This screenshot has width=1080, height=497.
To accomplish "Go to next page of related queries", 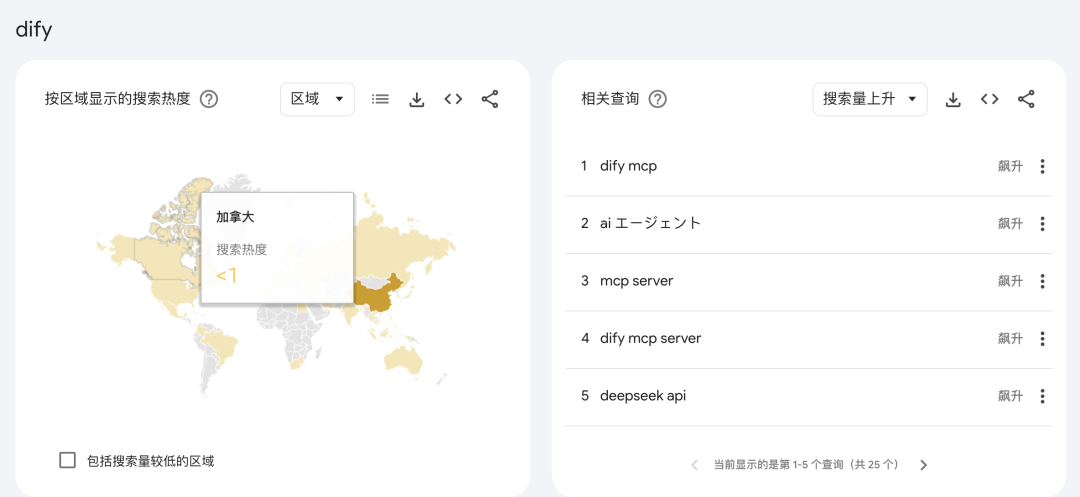I will point(923,465).
